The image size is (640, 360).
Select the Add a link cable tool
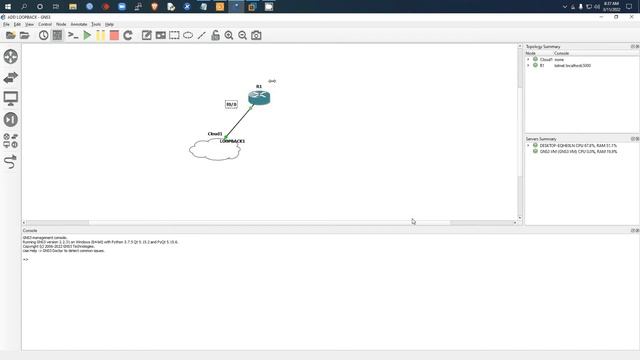click(x=11, y=162)
